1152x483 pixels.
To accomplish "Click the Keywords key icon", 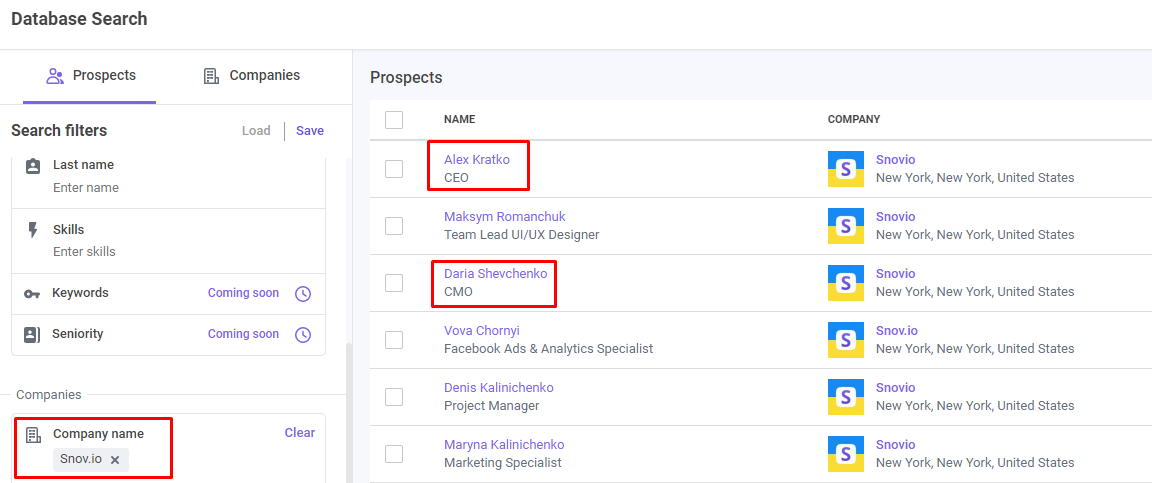I will coord(32,293).
